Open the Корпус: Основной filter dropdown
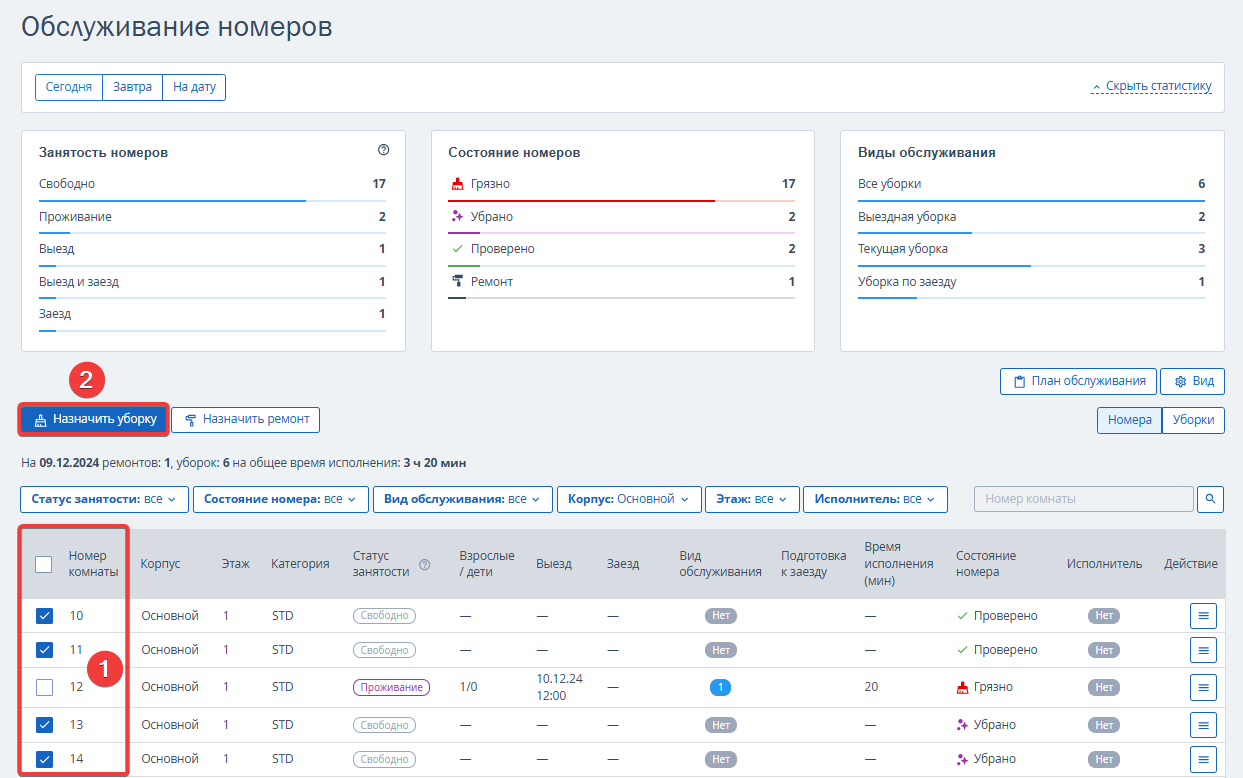 coord(630,499)
